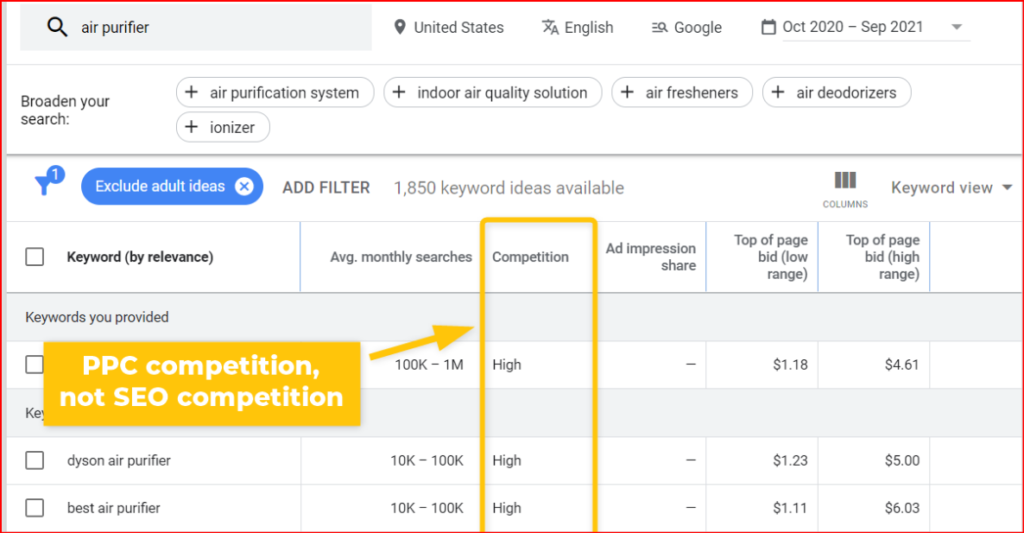This screenshot has width=1024, height=533.
Task: Click the calendar icon by date range
Action: [x=769, y=27]
